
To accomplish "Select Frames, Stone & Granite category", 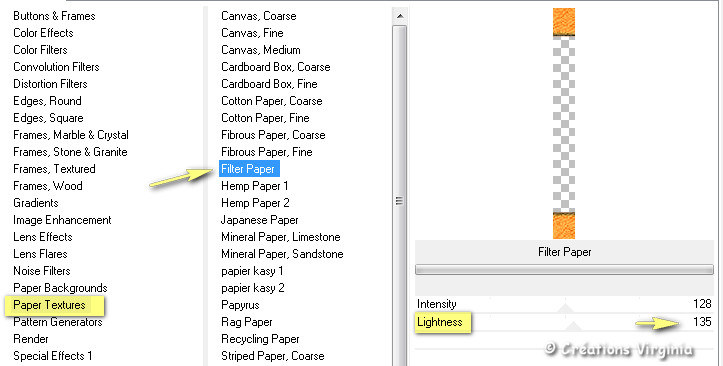I will [x=70, y=153].
